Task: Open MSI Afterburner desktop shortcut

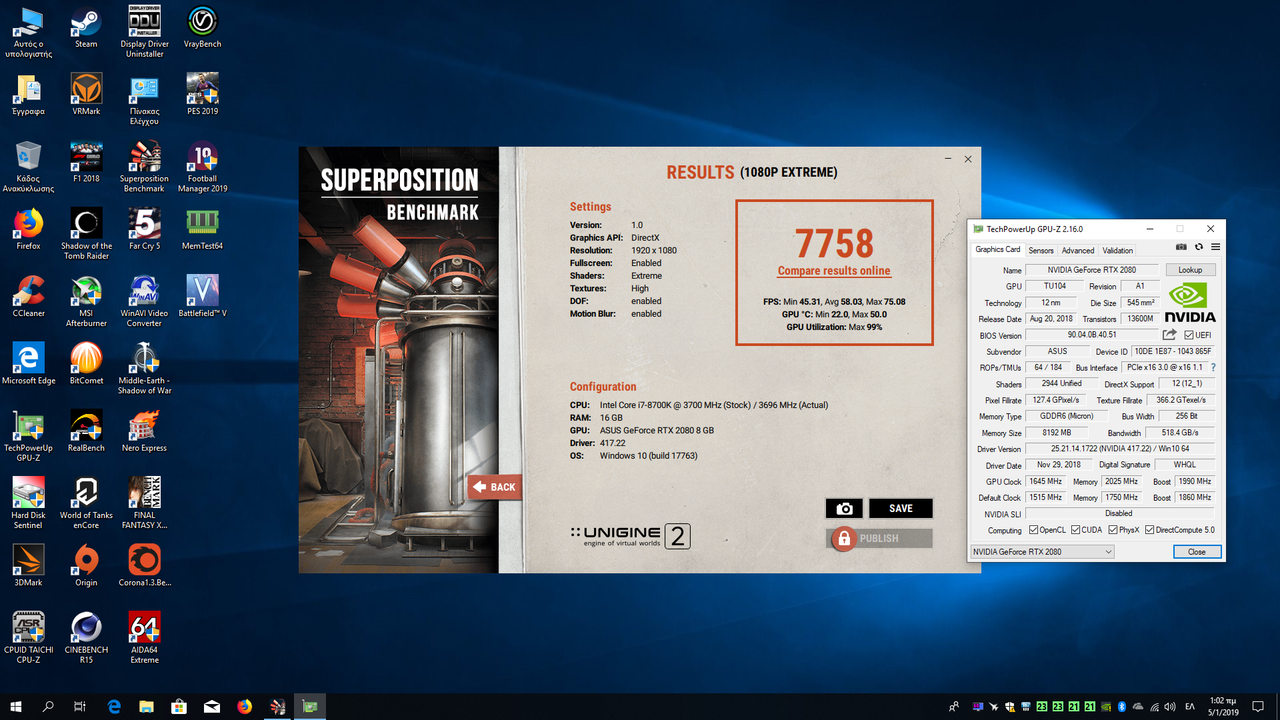Action: tap(86, 301)
